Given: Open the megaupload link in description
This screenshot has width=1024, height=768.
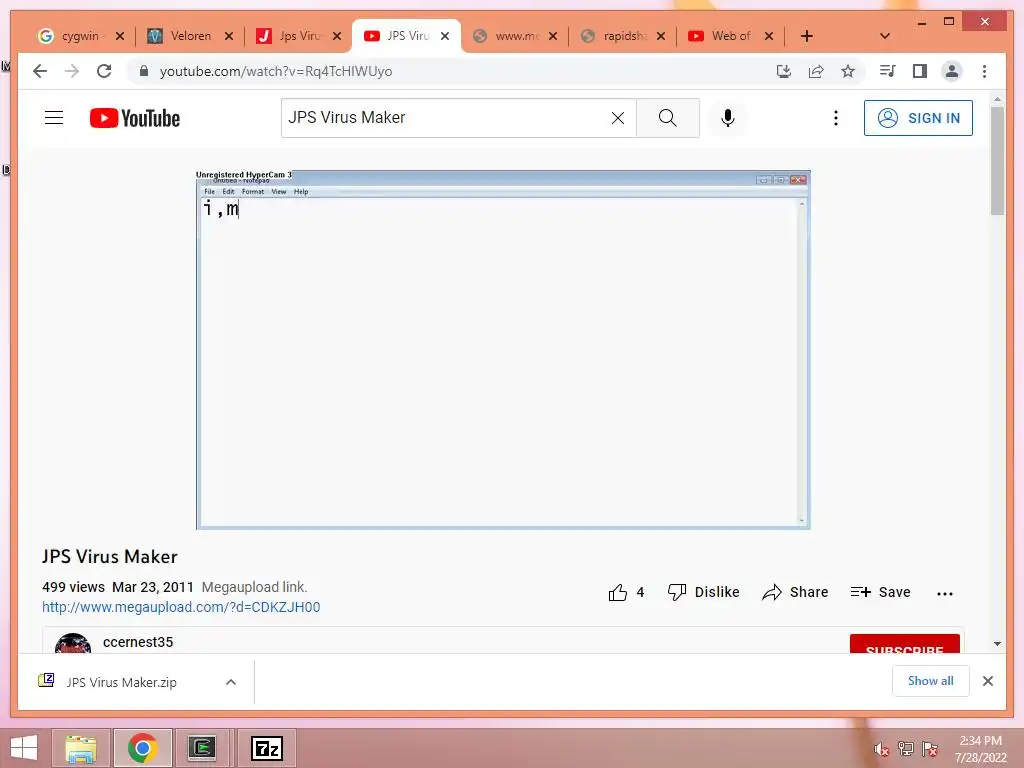Looking at the screenshot, I should click(181, 607).
